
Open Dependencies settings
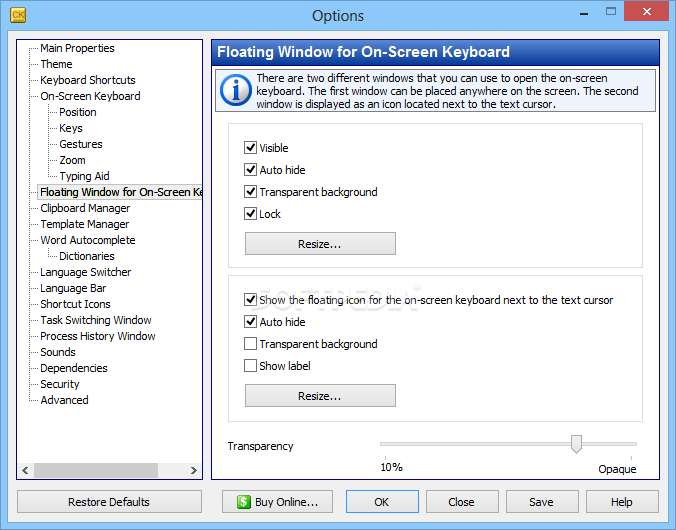[x=74, y=368]
